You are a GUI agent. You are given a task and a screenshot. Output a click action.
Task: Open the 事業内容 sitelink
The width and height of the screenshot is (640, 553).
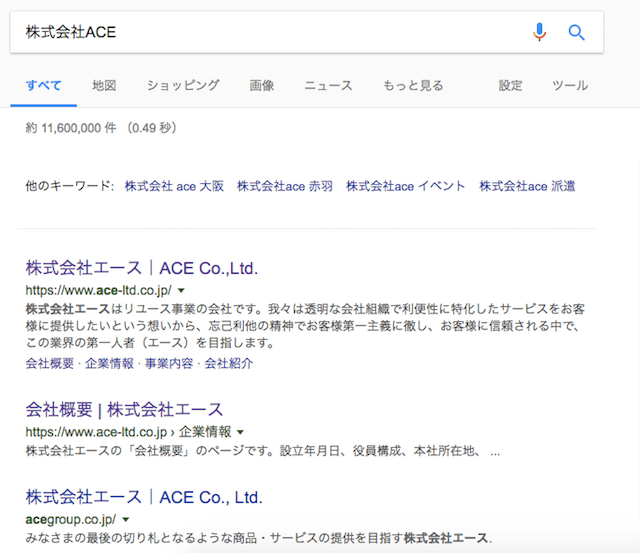169,363
